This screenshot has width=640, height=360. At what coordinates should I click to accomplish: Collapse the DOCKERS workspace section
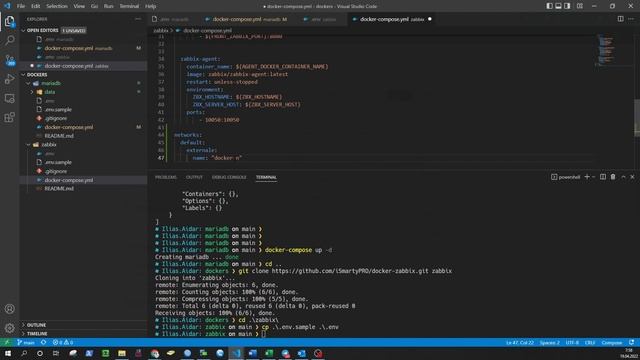(x=23, y=75)
